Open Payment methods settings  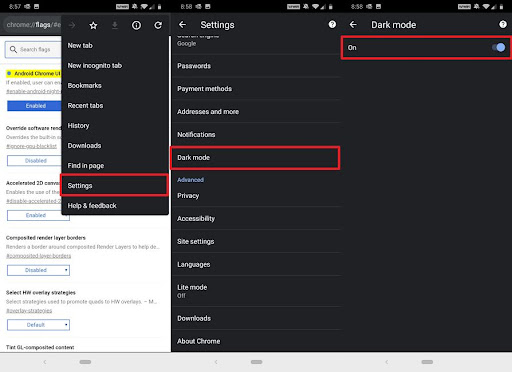click(x=256, y=89)
